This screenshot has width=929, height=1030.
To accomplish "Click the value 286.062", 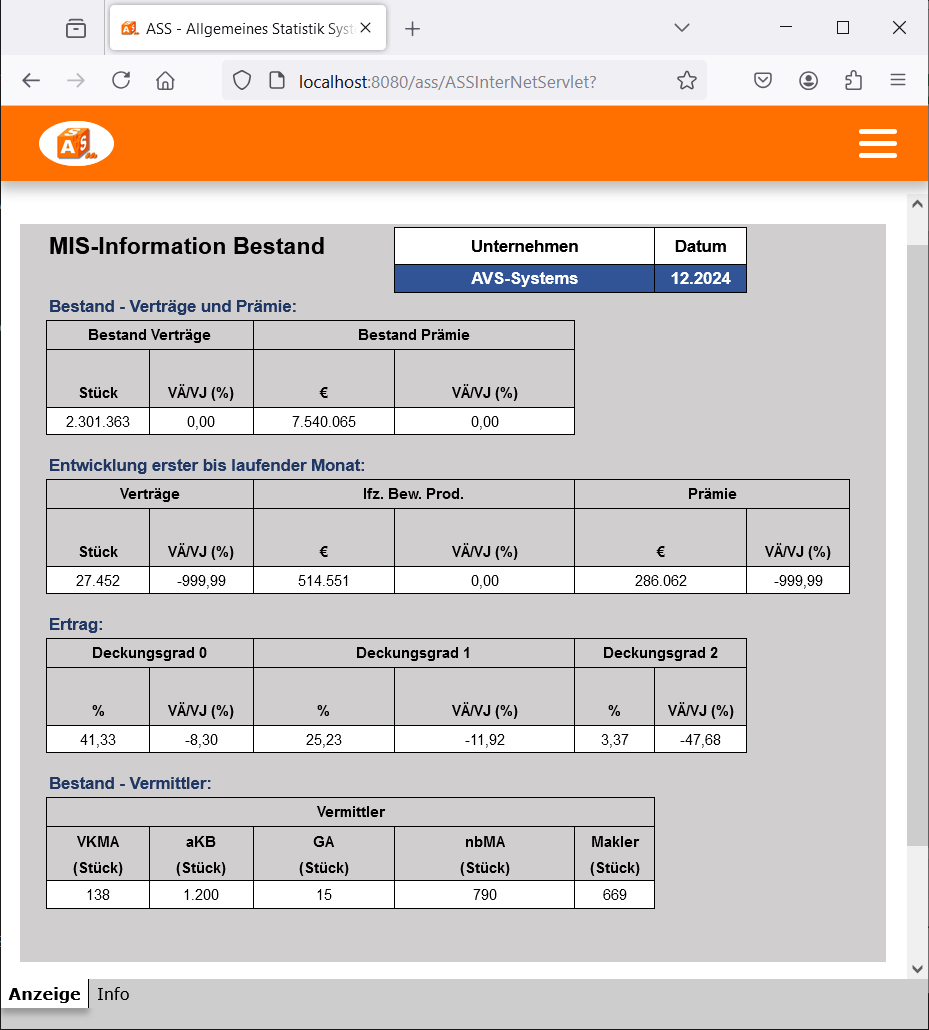I will 660,581.
